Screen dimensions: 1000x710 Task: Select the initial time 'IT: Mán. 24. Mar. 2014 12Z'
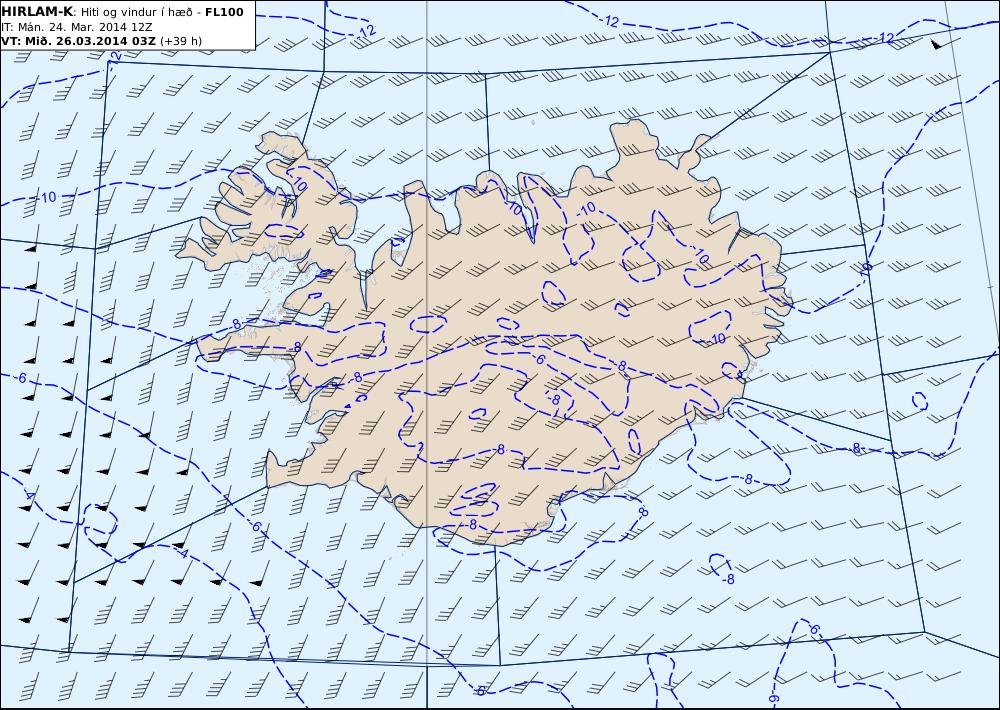click(77, 27)
